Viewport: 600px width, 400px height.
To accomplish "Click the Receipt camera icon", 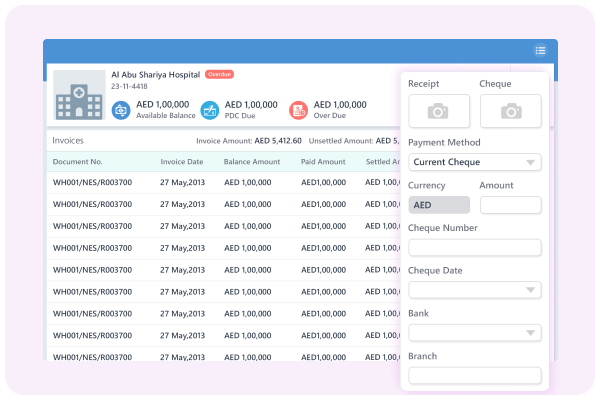I will (x=437, y=111).
